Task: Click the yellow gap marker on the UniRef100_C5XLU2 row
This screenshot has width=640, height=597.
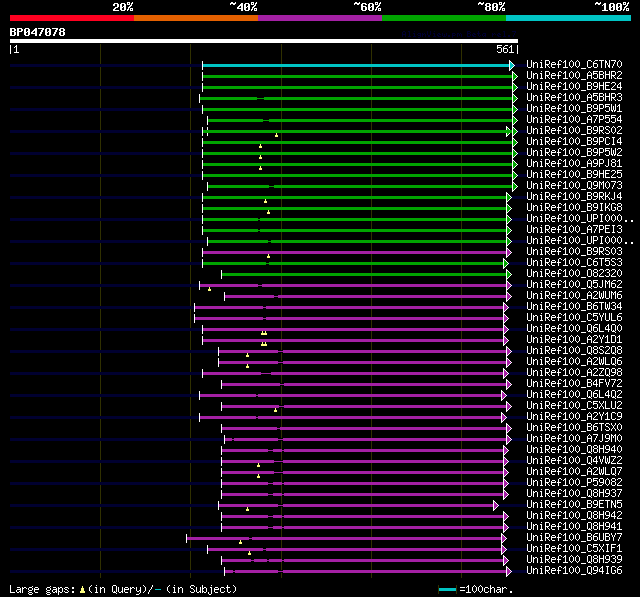Action: [x=276, y=409]
